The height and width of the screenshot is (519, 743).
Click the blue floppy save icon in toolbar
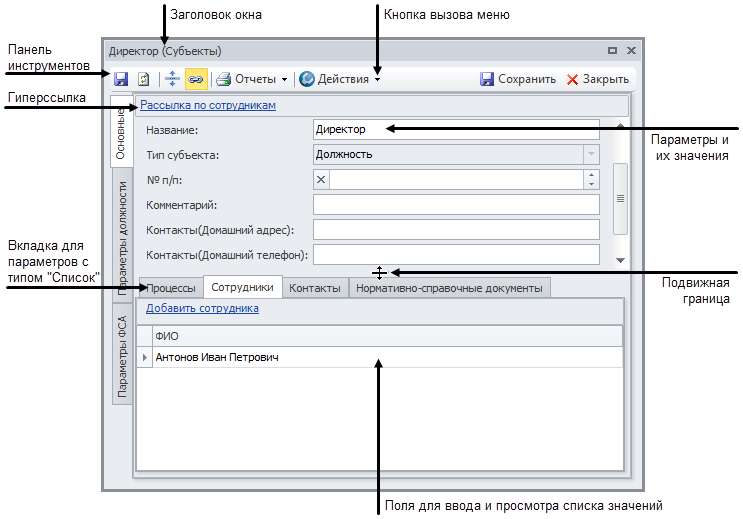point(121,79)
